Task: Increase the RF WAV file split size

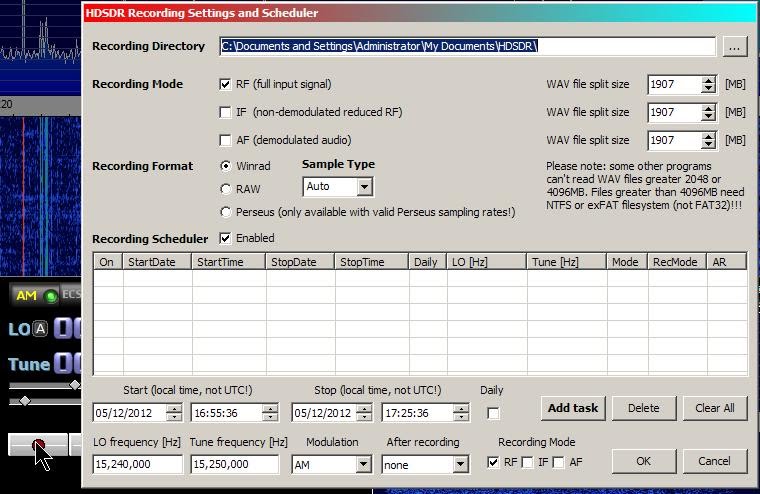Action: click(708, 80)
